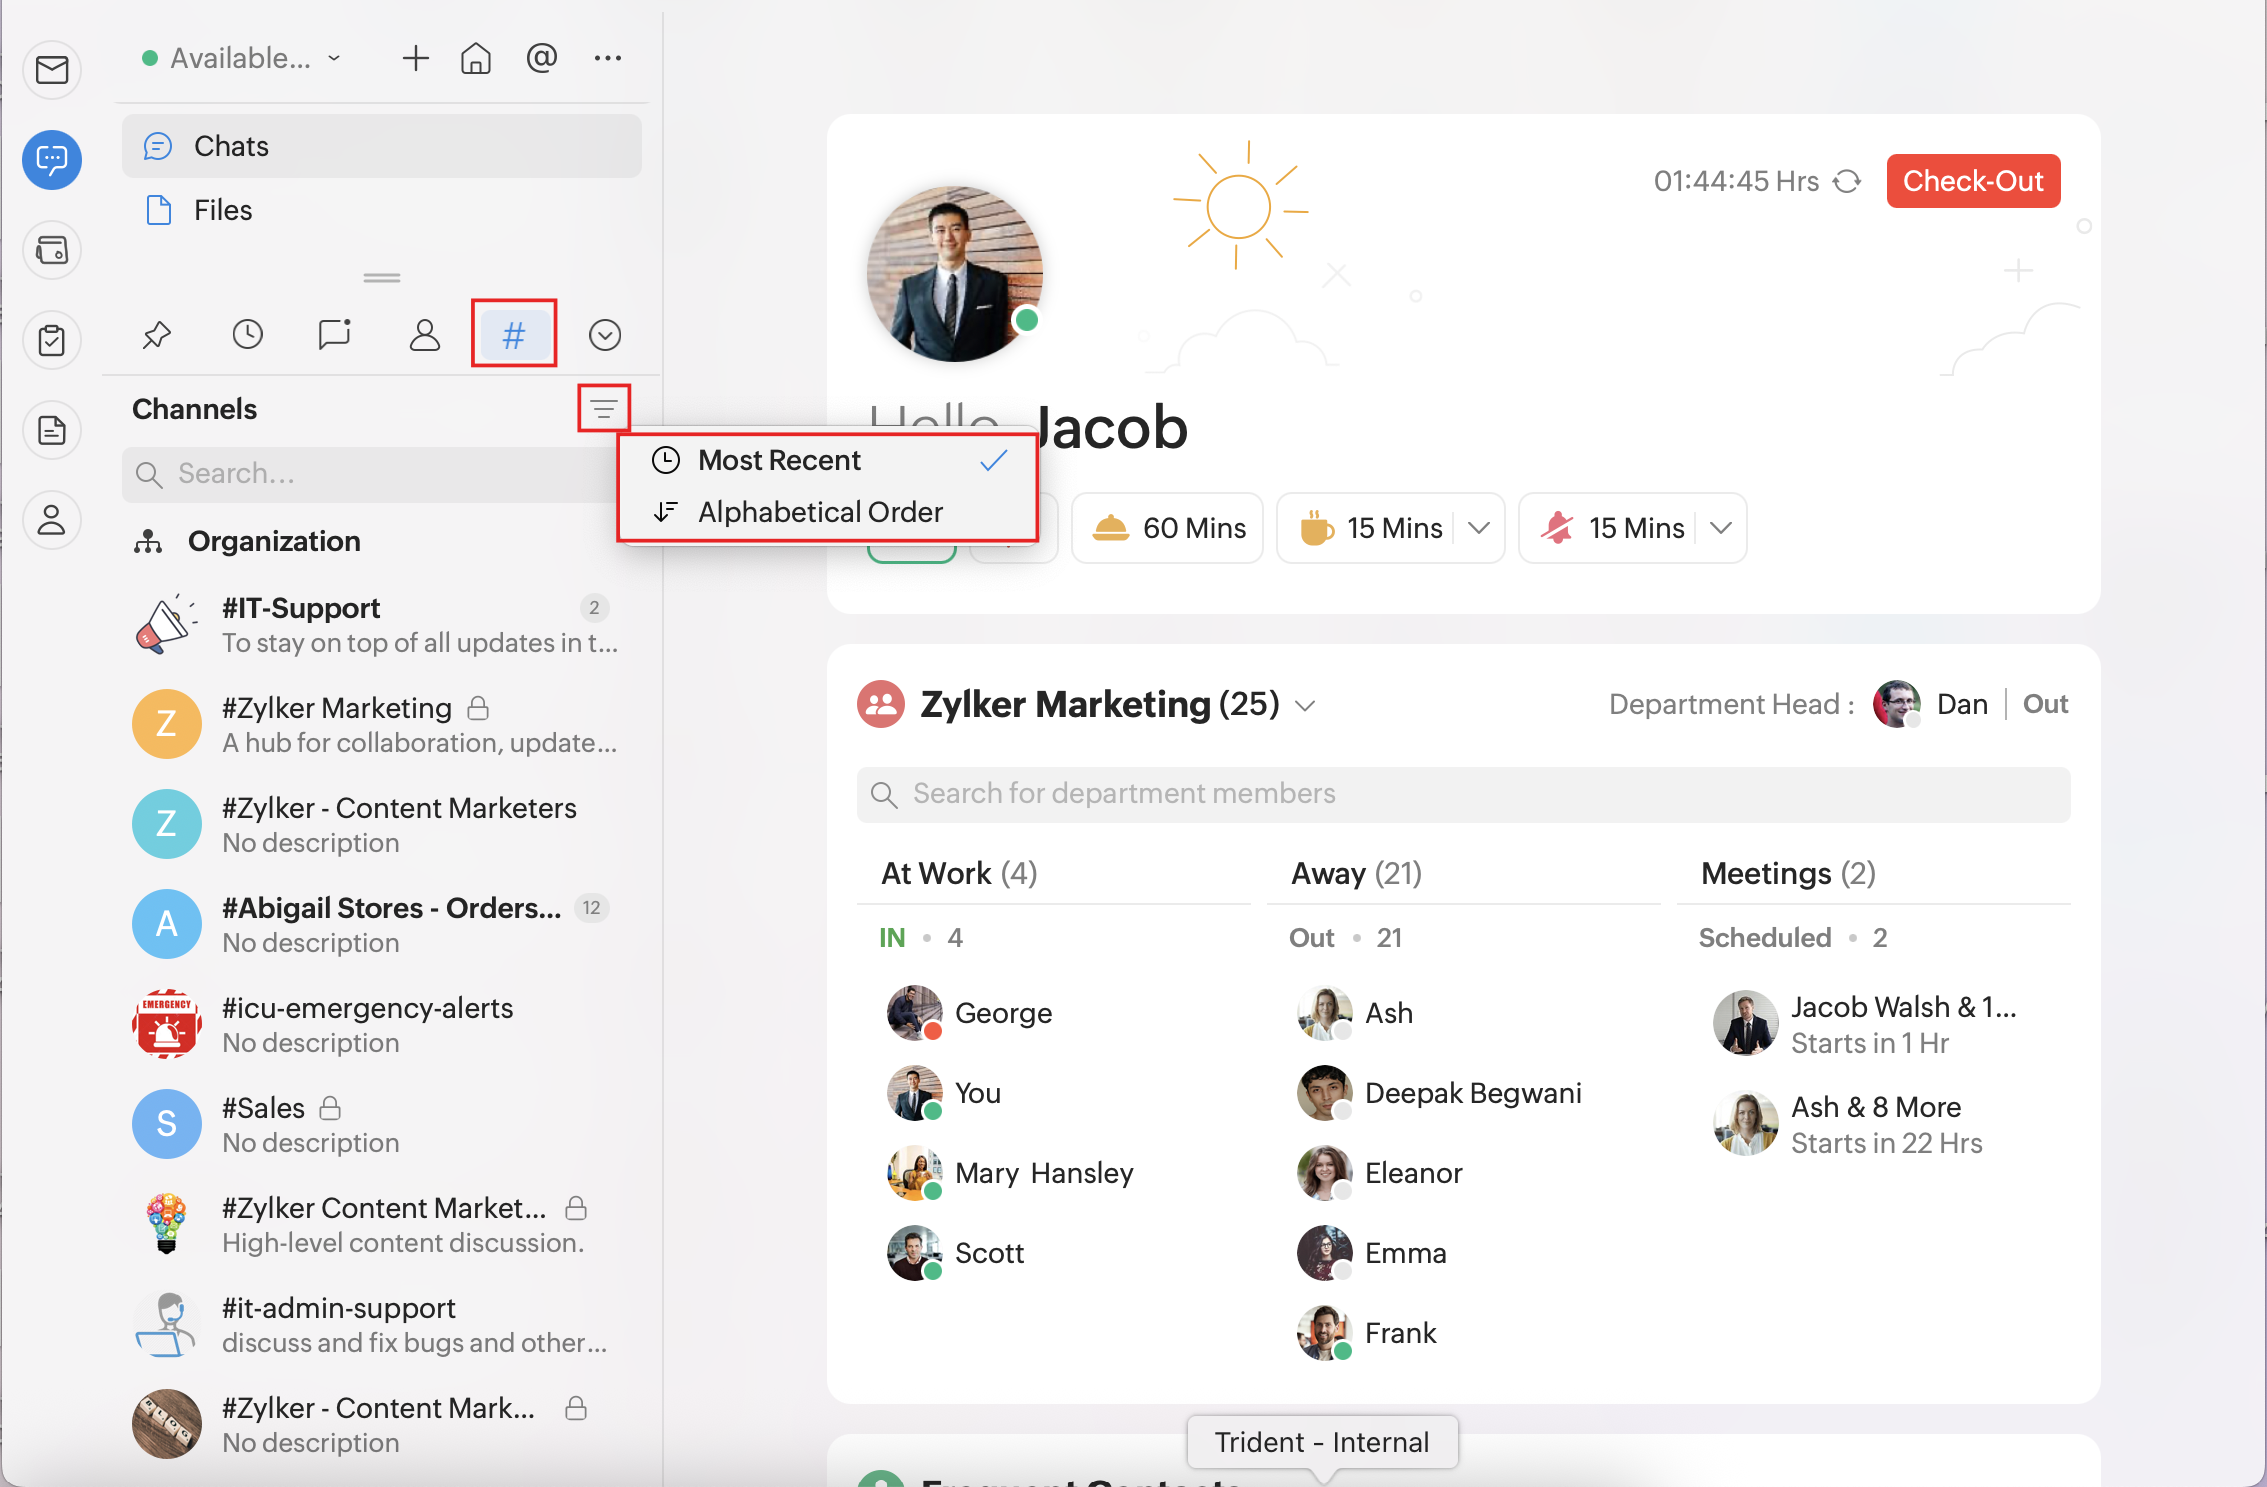Image resolution: width=2267 pixels, height=1487 pixels.
Task: Open mentions via the @ icon
Action: [x=541, y=59]
